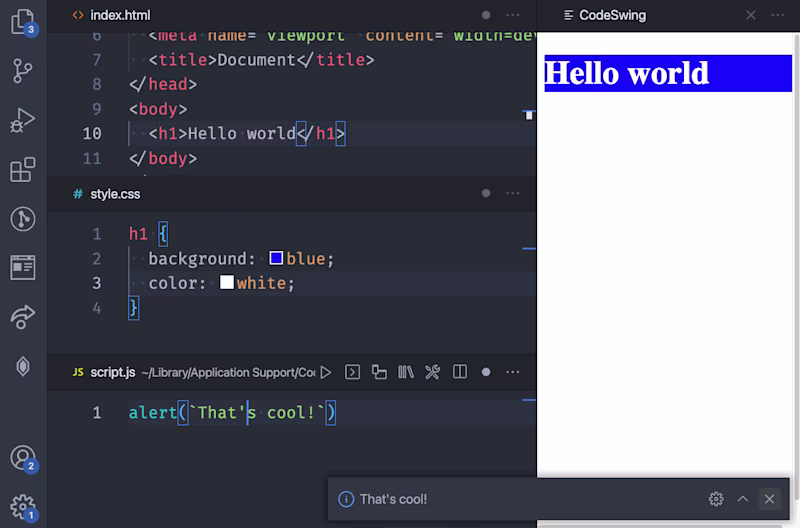Click the CodeSwing tab's lines icon
This screenshot has width=800, height=528.
[x=568, y=15]
